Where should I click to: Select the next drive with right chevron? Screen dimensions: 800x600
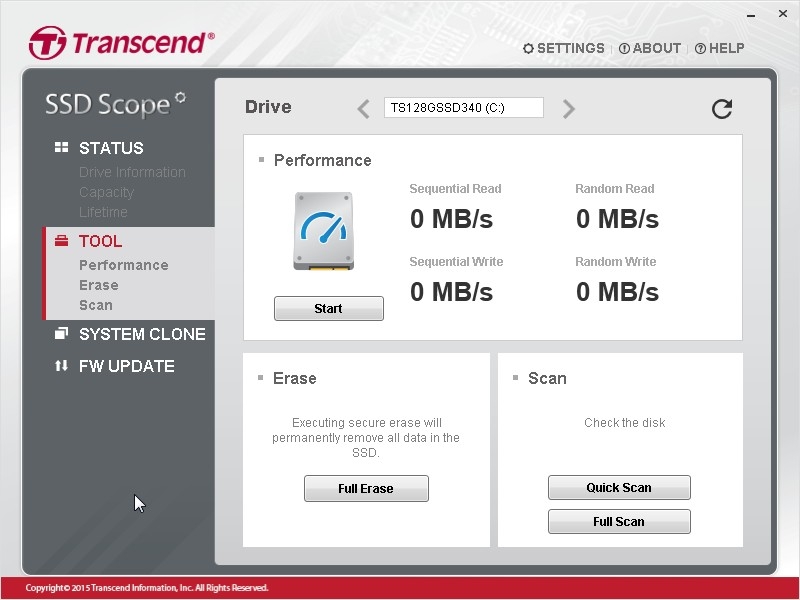pyautogui.click(x=568, y=109)
